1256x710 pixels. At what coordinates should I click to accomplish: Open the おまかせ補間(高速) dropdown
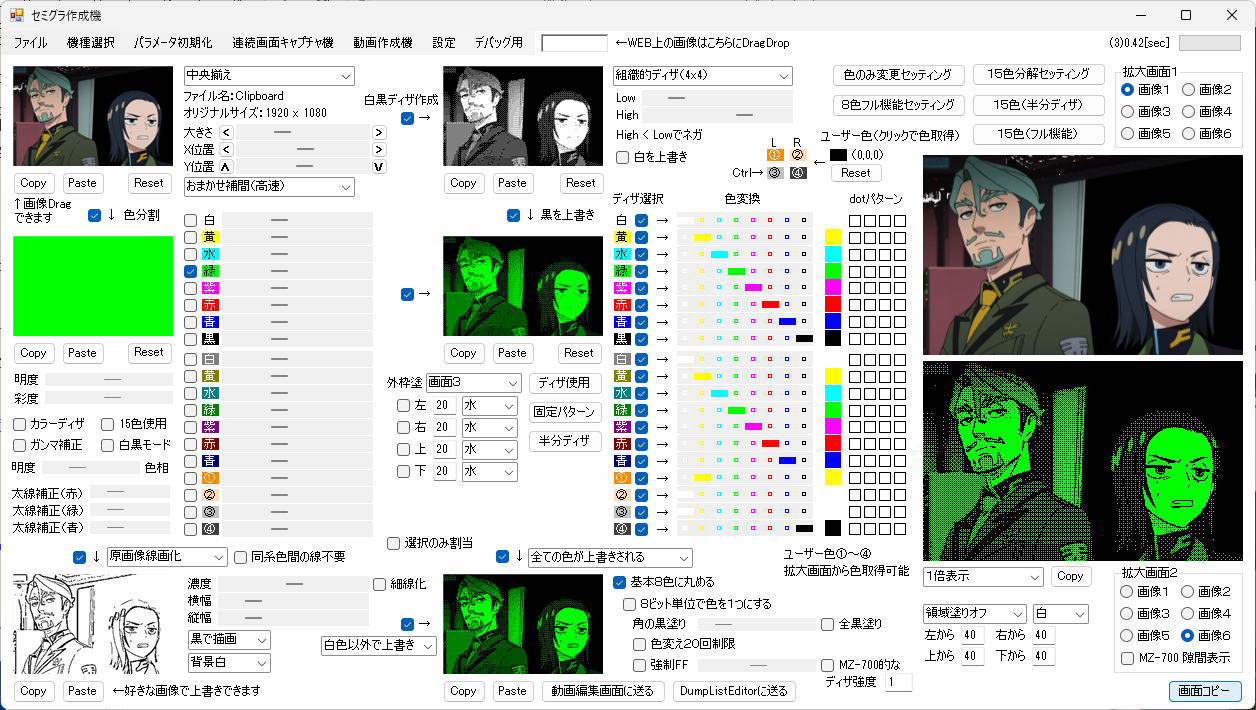269,187
